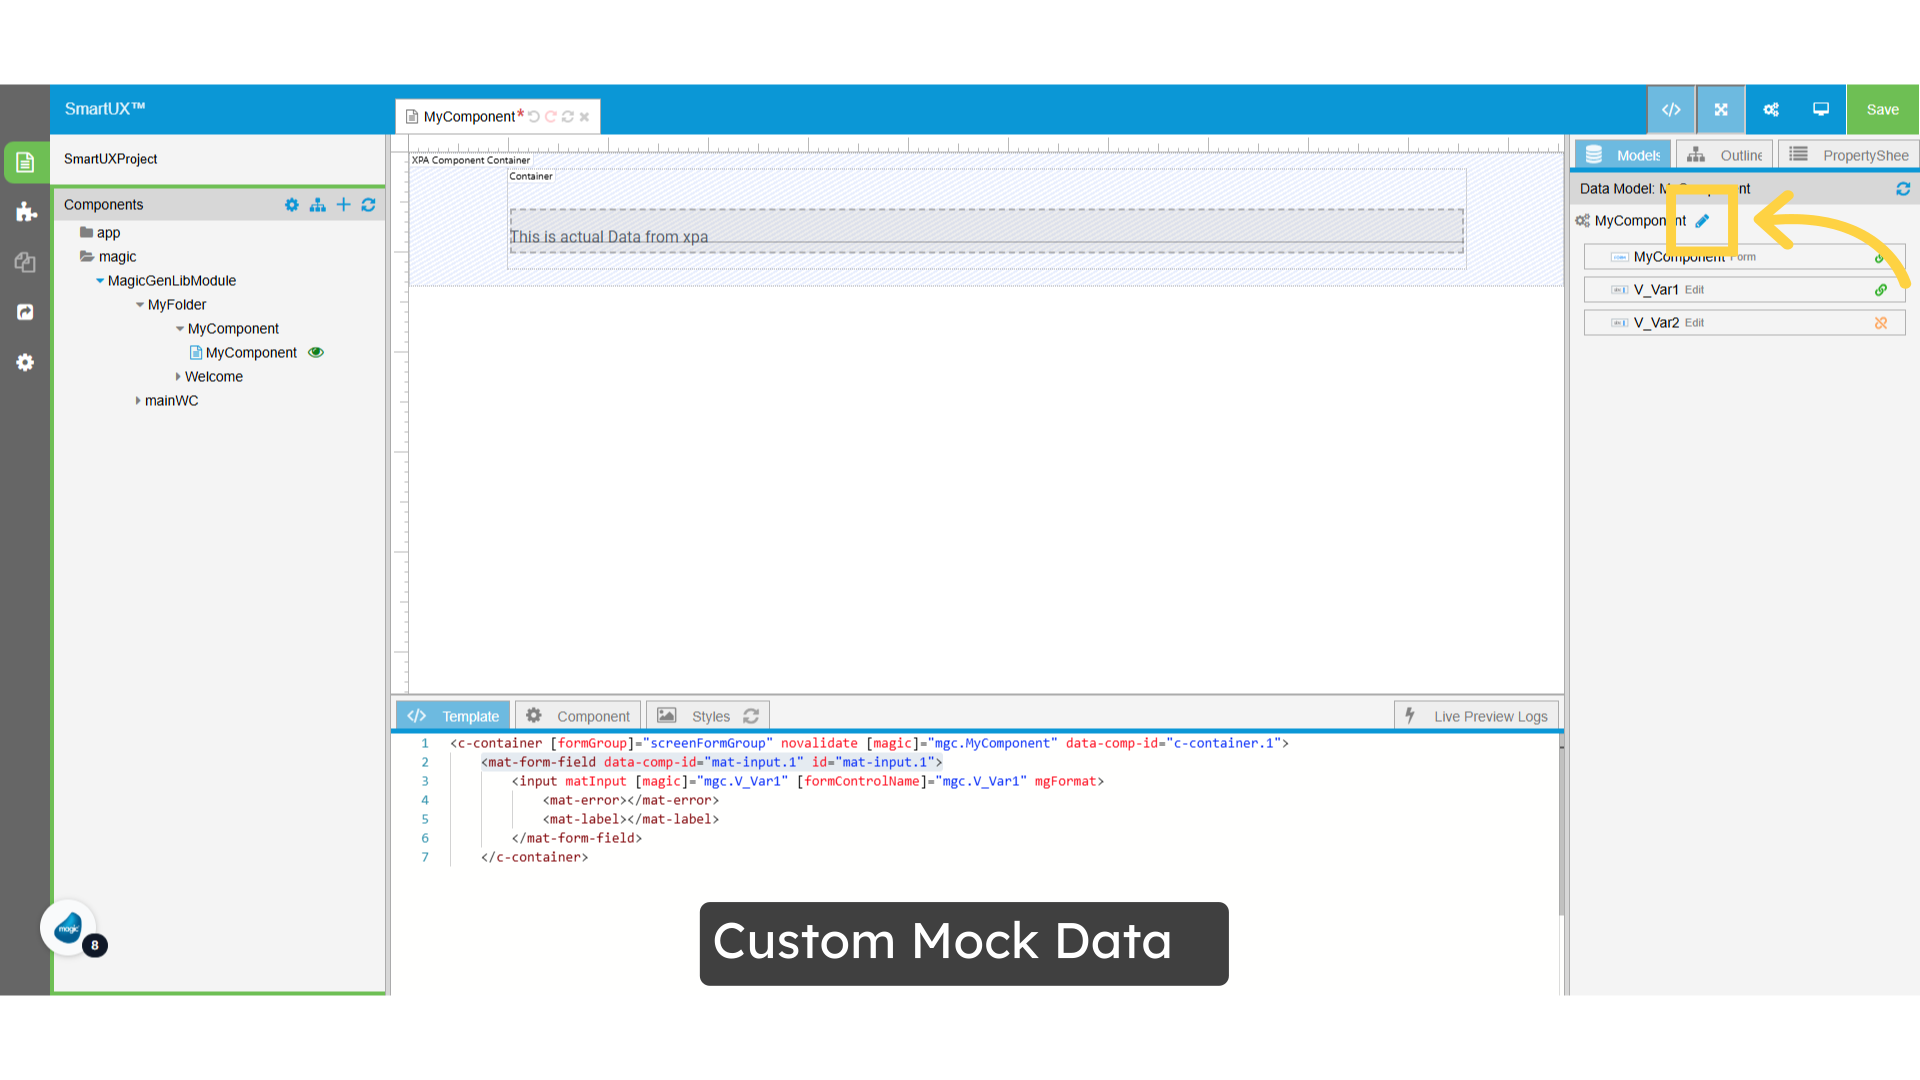Image resolution: width=1920 pixels, height=1080 pixels.
Task: Open settings via the gear at sidebar bottom
Action: (x=25, y=362)
